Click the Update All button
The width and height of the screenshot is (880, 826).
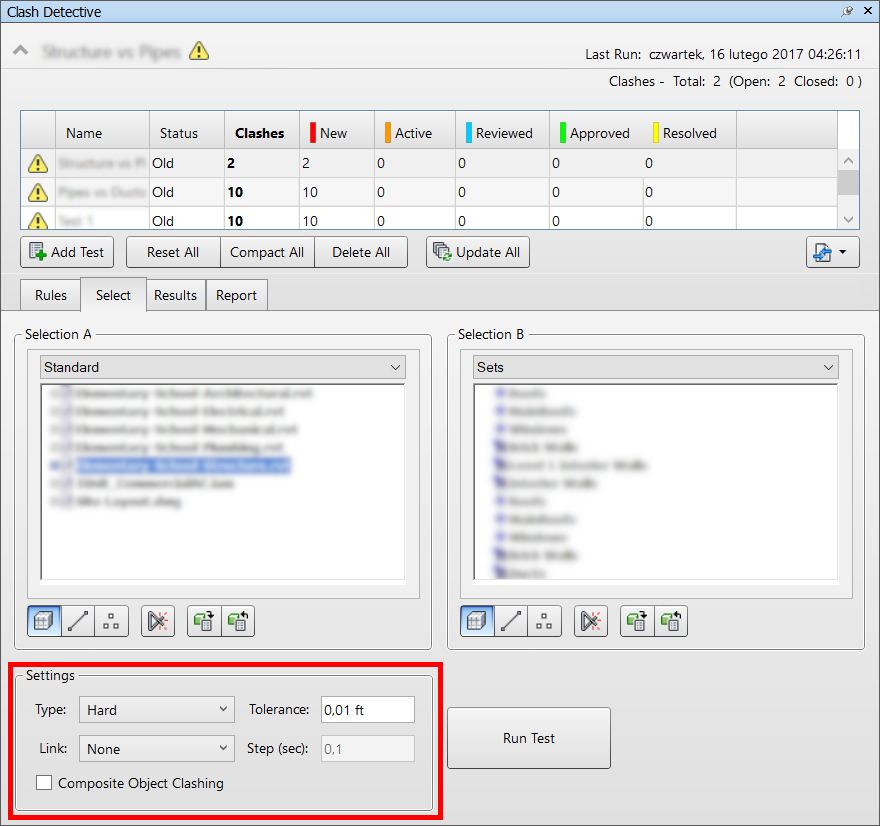pyautogui.click(x=477, y=253)
